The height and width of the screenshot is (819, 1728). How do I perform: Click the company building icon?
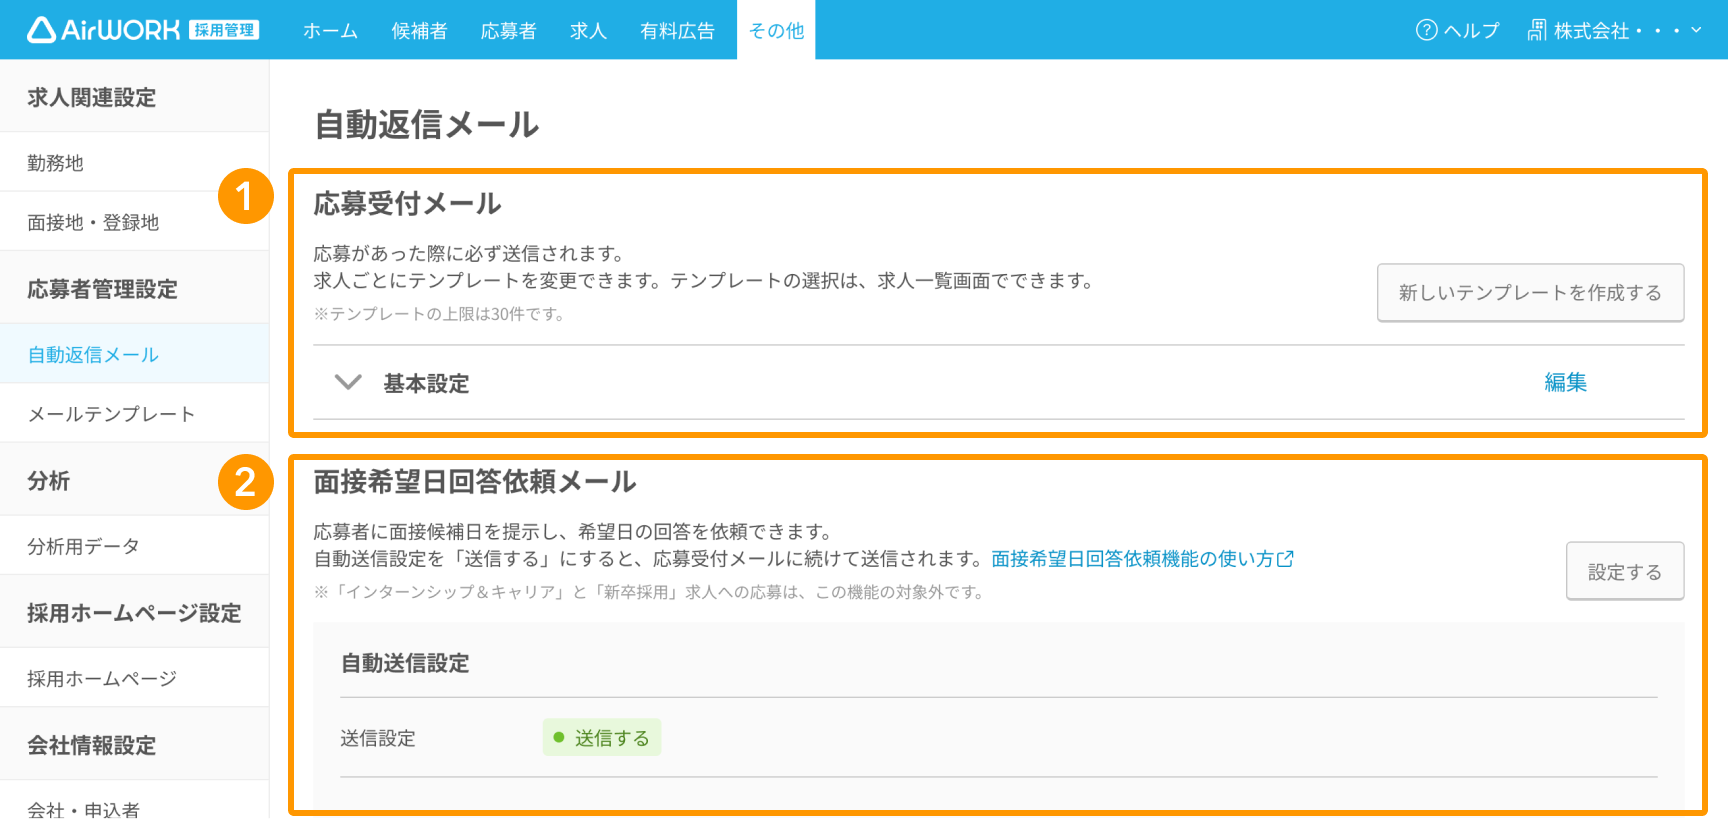click(x=1536, y=30)
